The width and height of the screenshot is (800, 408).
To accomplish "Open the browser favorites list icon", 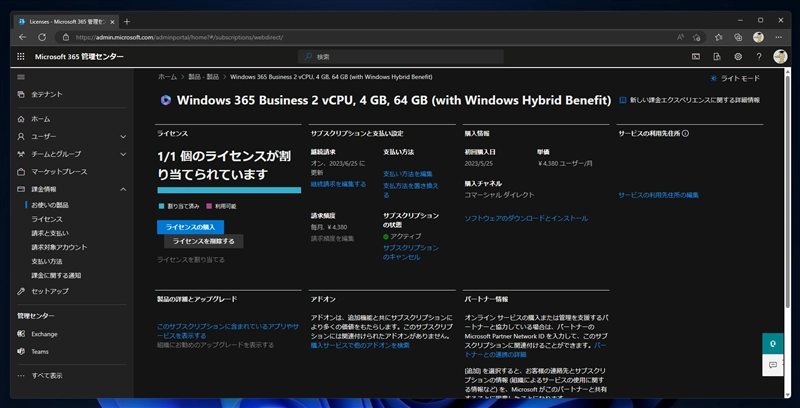I will (719, 37).
